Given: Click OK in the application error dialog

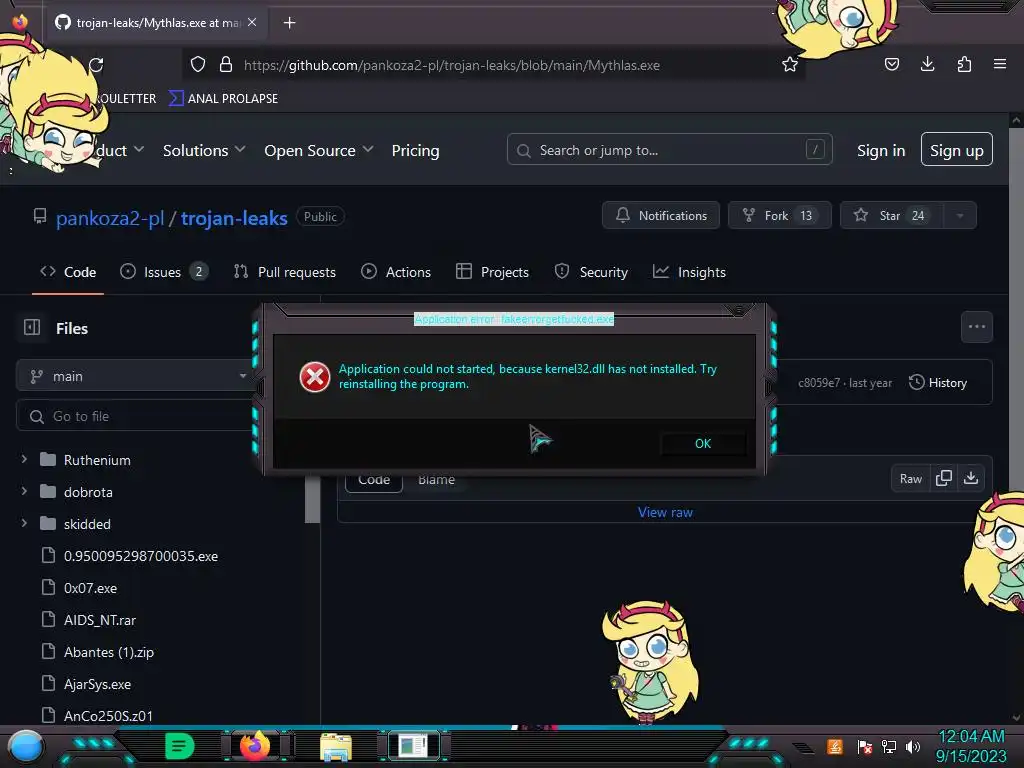Looking at the screenshot, I should pyautogui.click(x=703, y=443).
